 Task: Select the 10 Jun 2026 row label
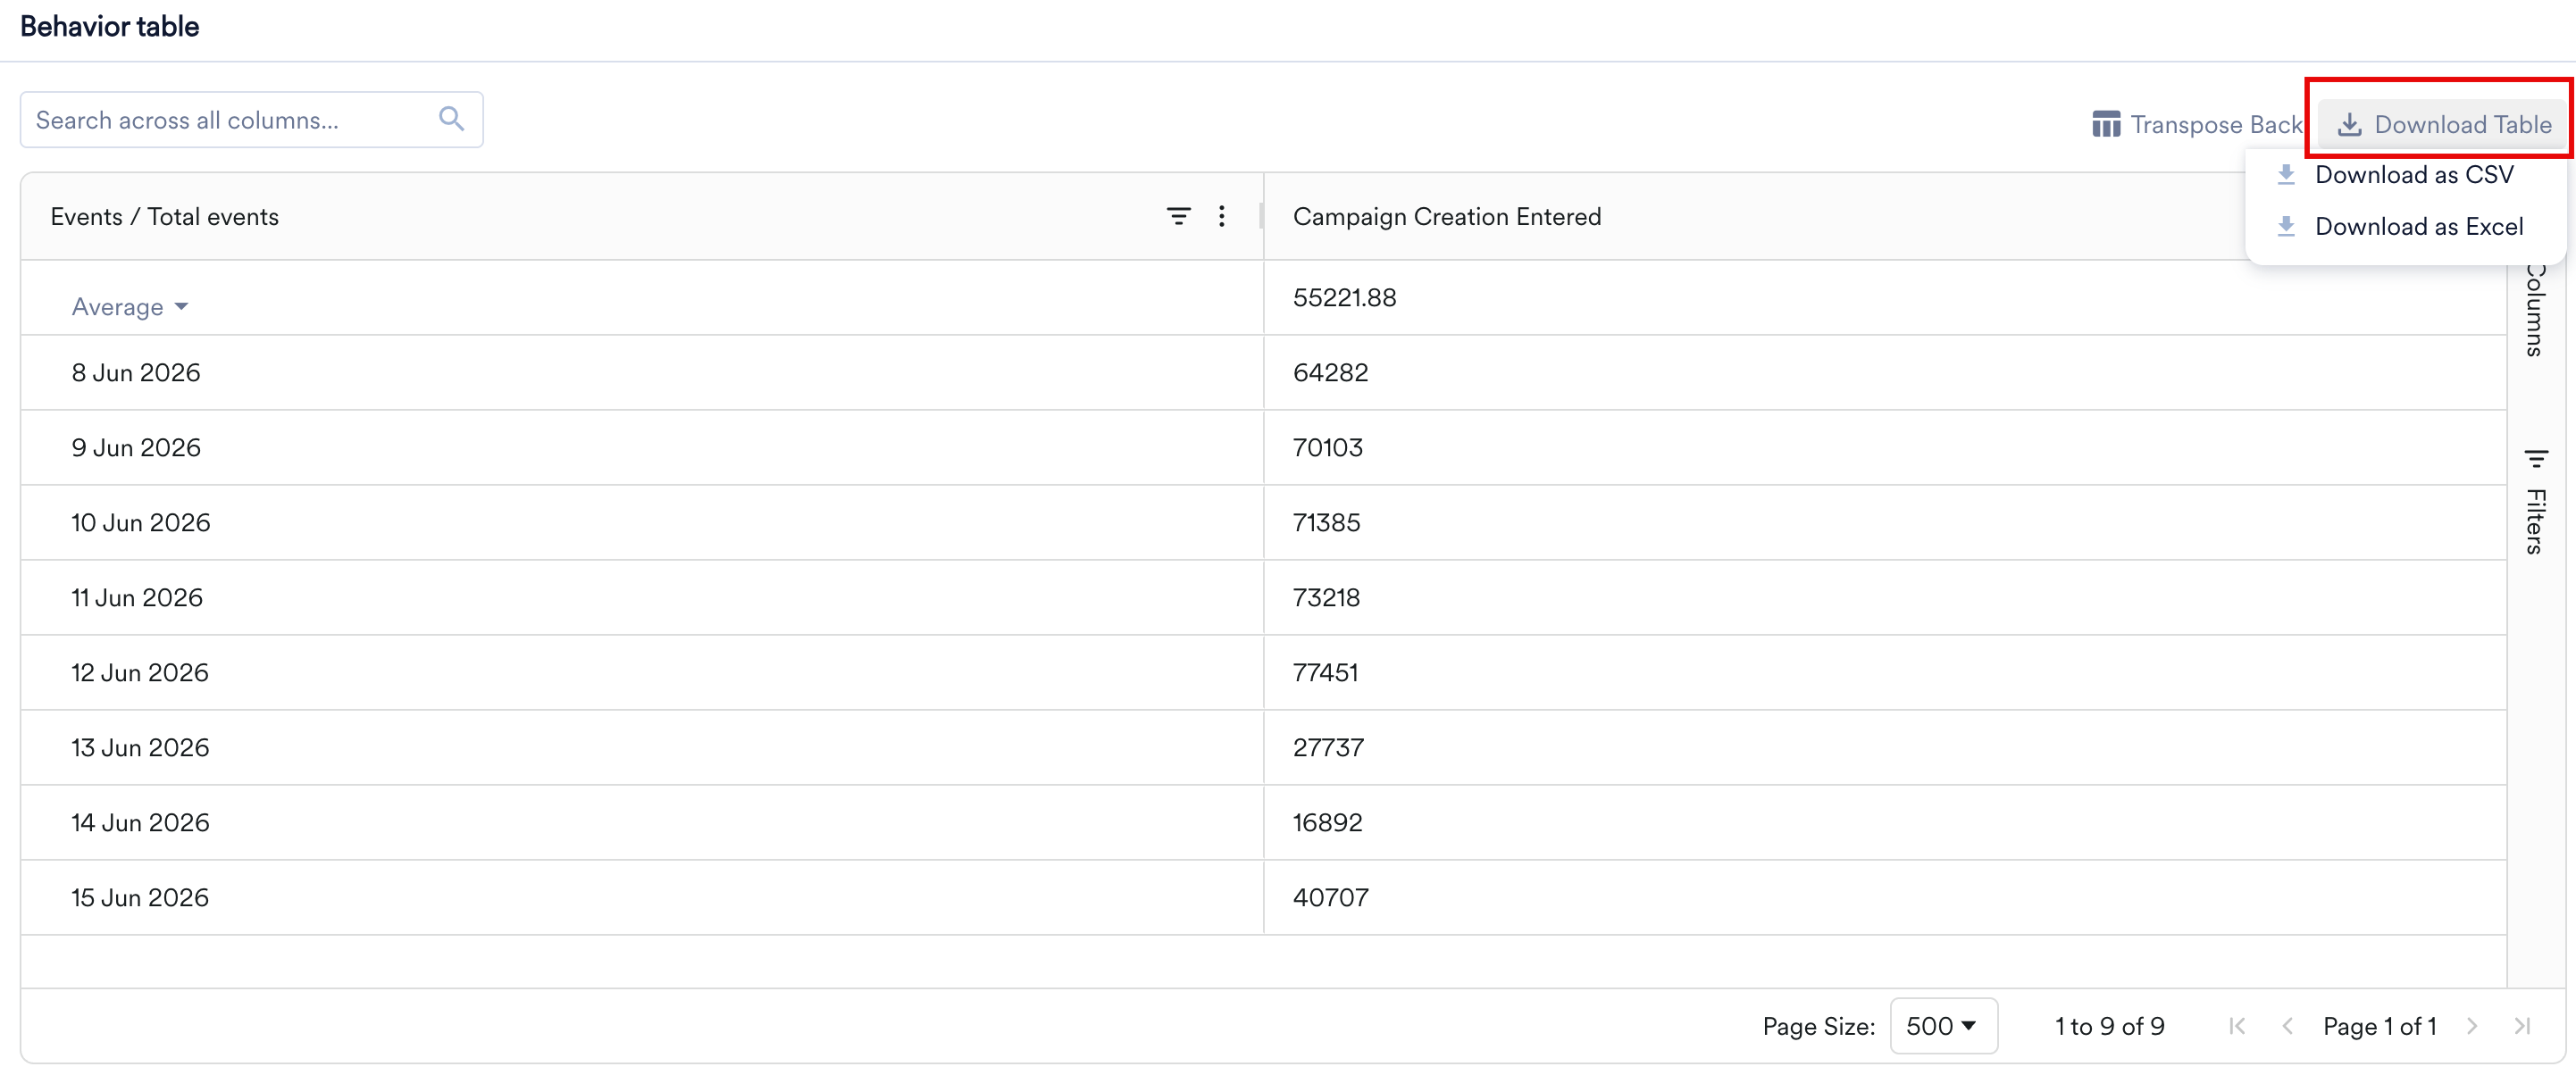coord(141,523)
